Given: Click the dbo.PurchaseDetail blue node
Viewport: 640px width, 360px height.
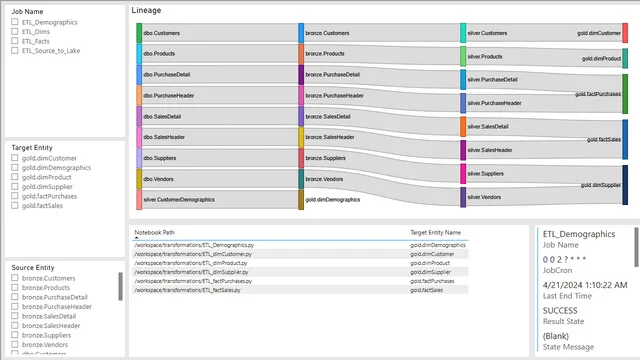Looking at the screenshot, I should 139,75.
